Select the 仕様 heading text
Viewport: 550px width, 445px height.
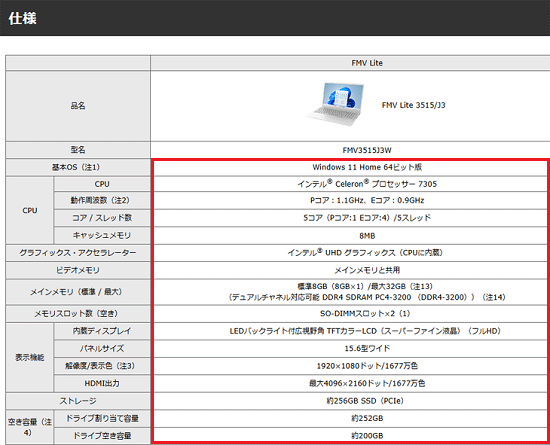(22, 18)
